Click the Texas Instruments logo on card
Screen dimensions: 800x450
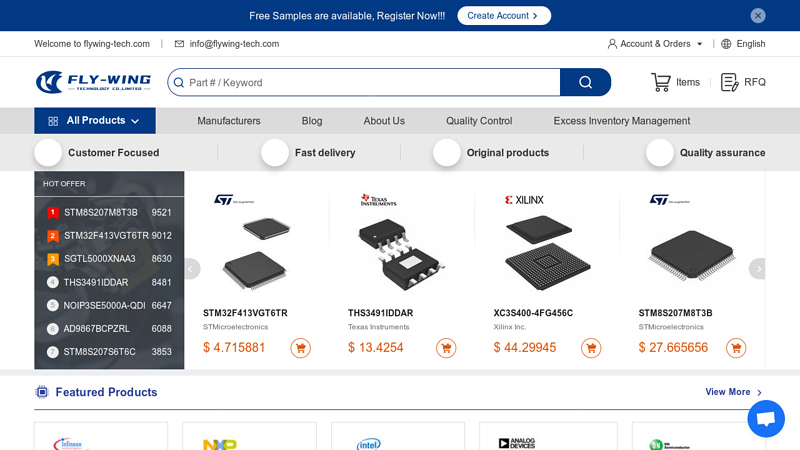[379, 199]
